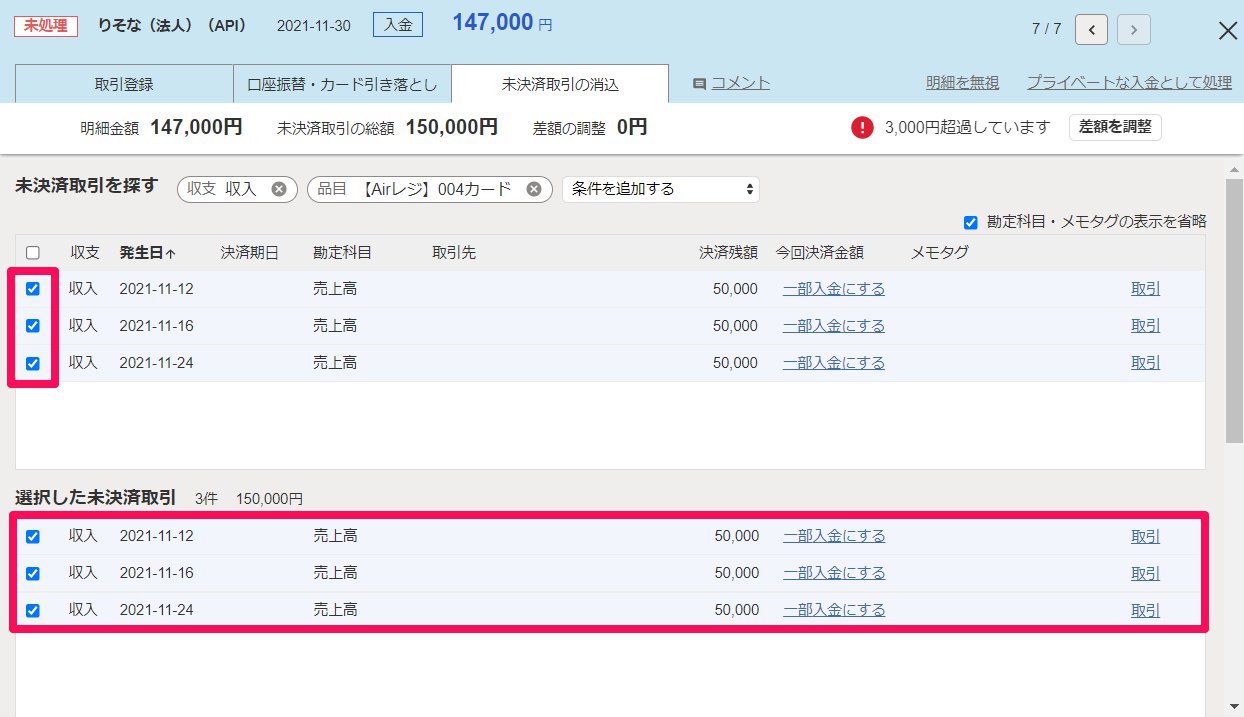Click scrollbar down arrow at bottom right
This screenshot has height=717, width=1244.
click(1234, 707)
